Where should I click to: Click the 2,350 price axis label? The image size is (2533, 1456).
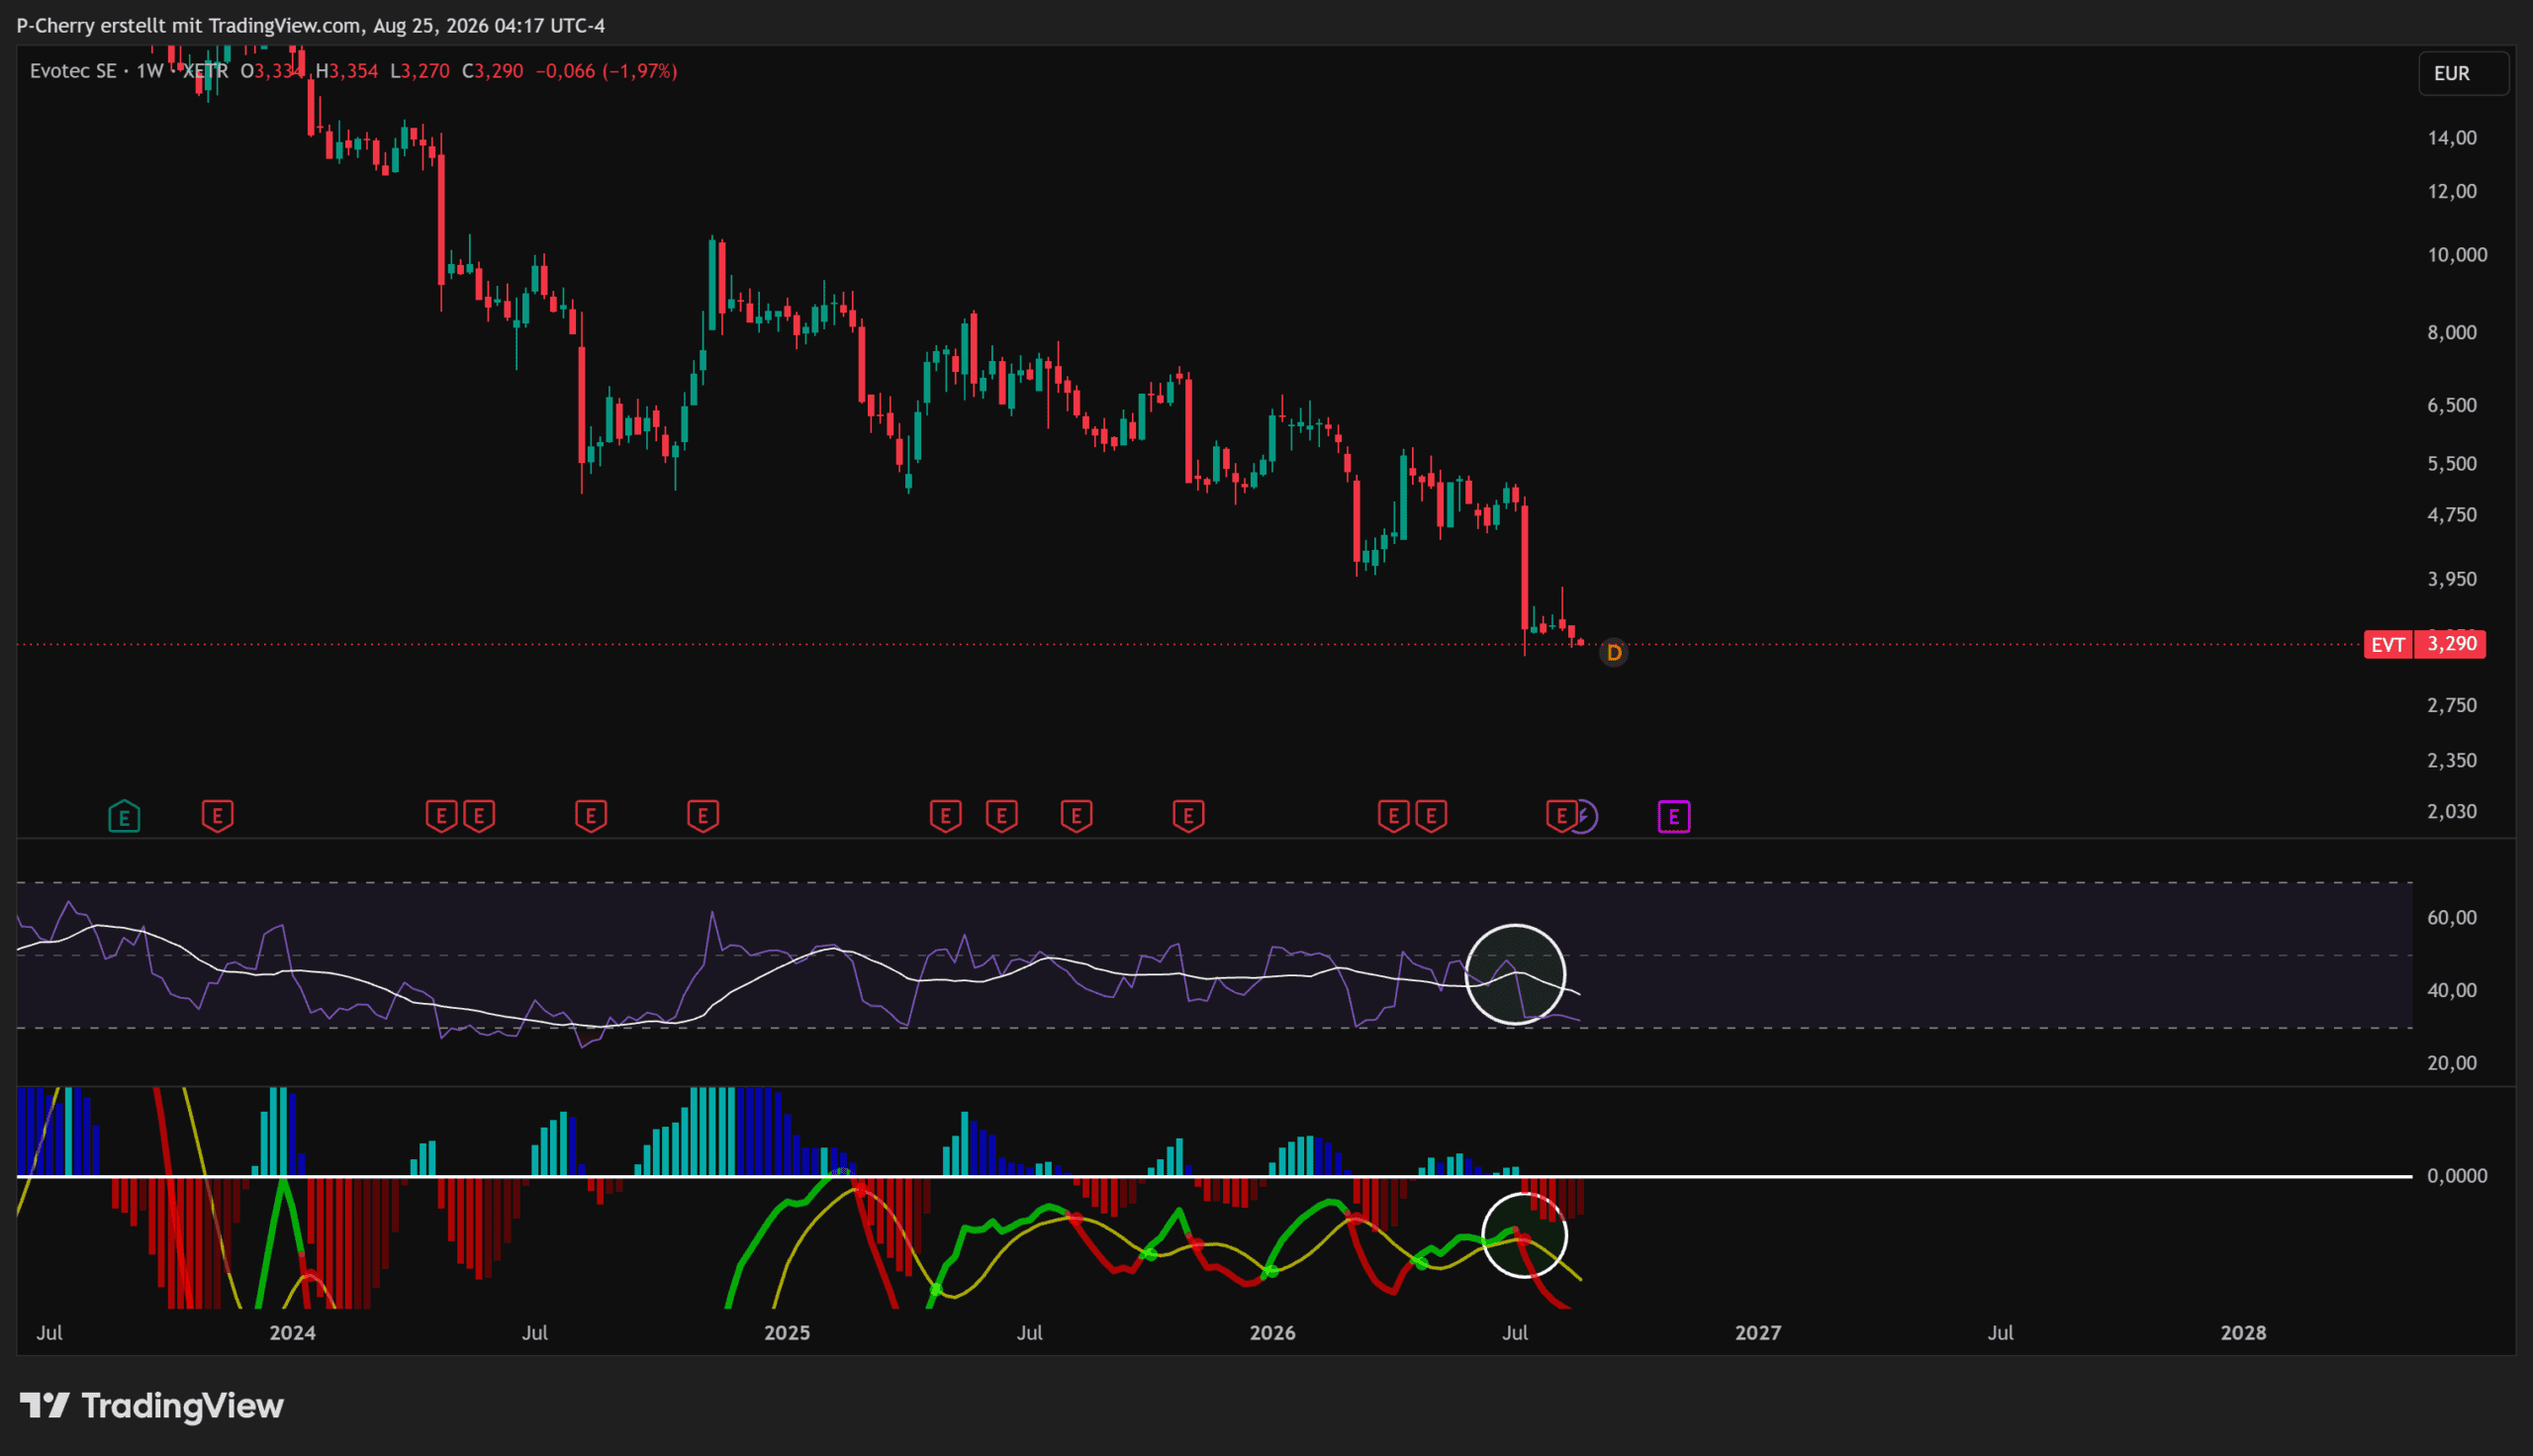(x=2453, y=760)
